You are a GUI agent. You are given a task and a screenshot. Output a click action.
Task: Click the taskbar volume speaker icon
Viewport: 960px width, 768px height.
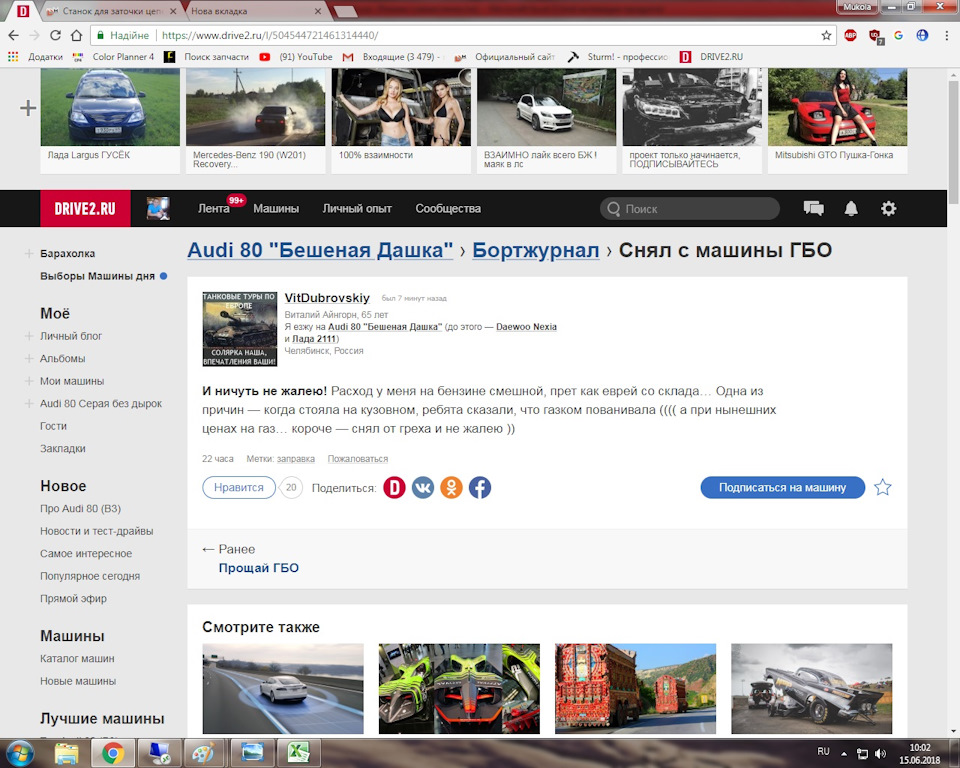[x=880, y=753]
